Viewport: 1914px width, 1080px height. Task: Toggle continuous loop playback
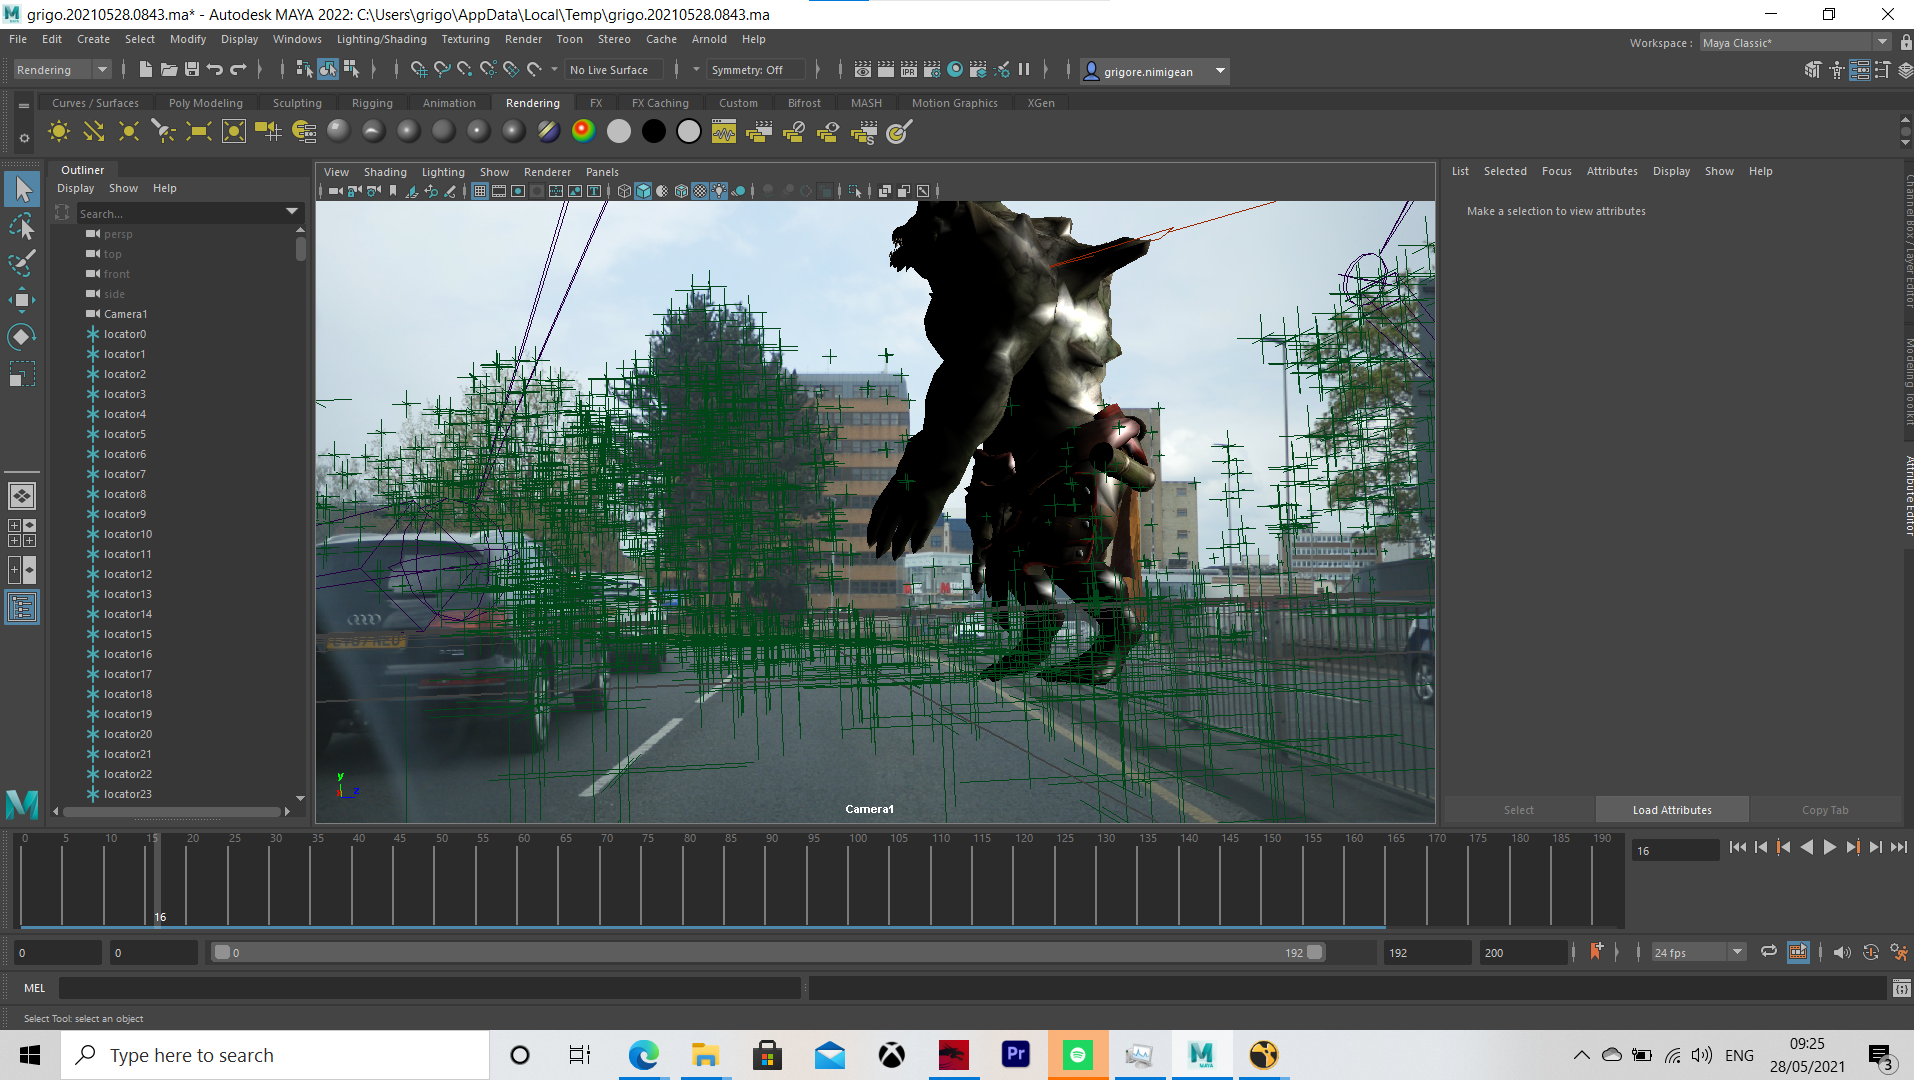pyautogui.click(x=1768, y=952)
